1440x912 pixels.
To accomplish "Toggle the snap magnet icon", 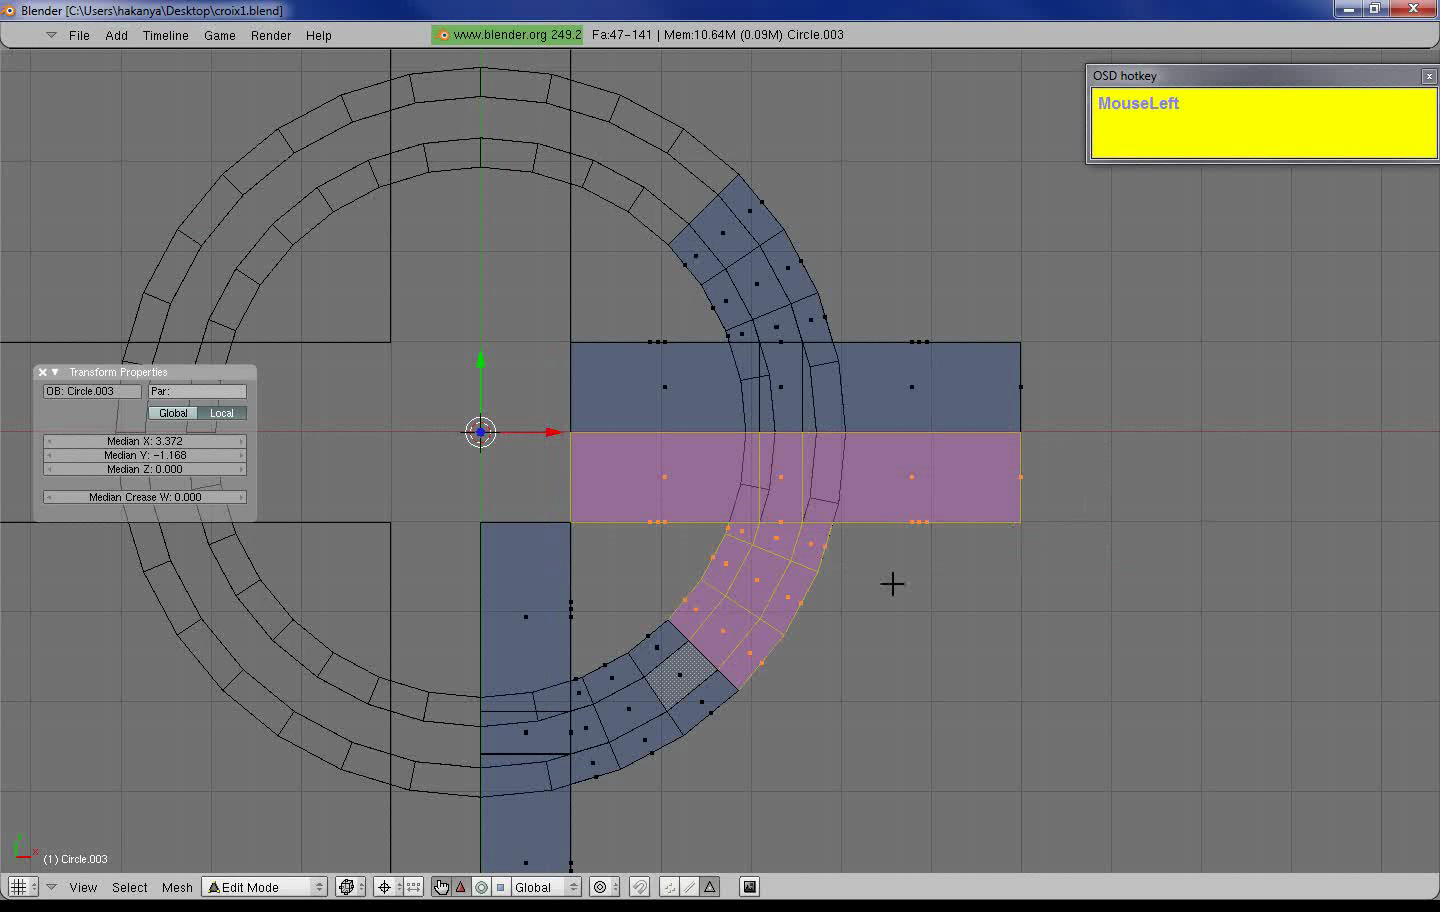I will [x=640, y=887].
